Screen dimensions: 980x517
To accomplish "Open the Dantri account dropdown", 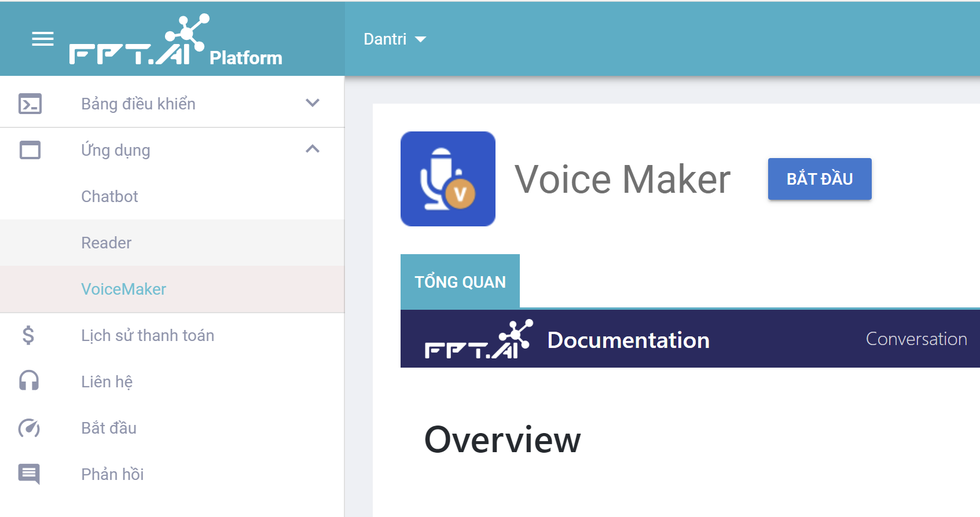I will click(394, 39).
